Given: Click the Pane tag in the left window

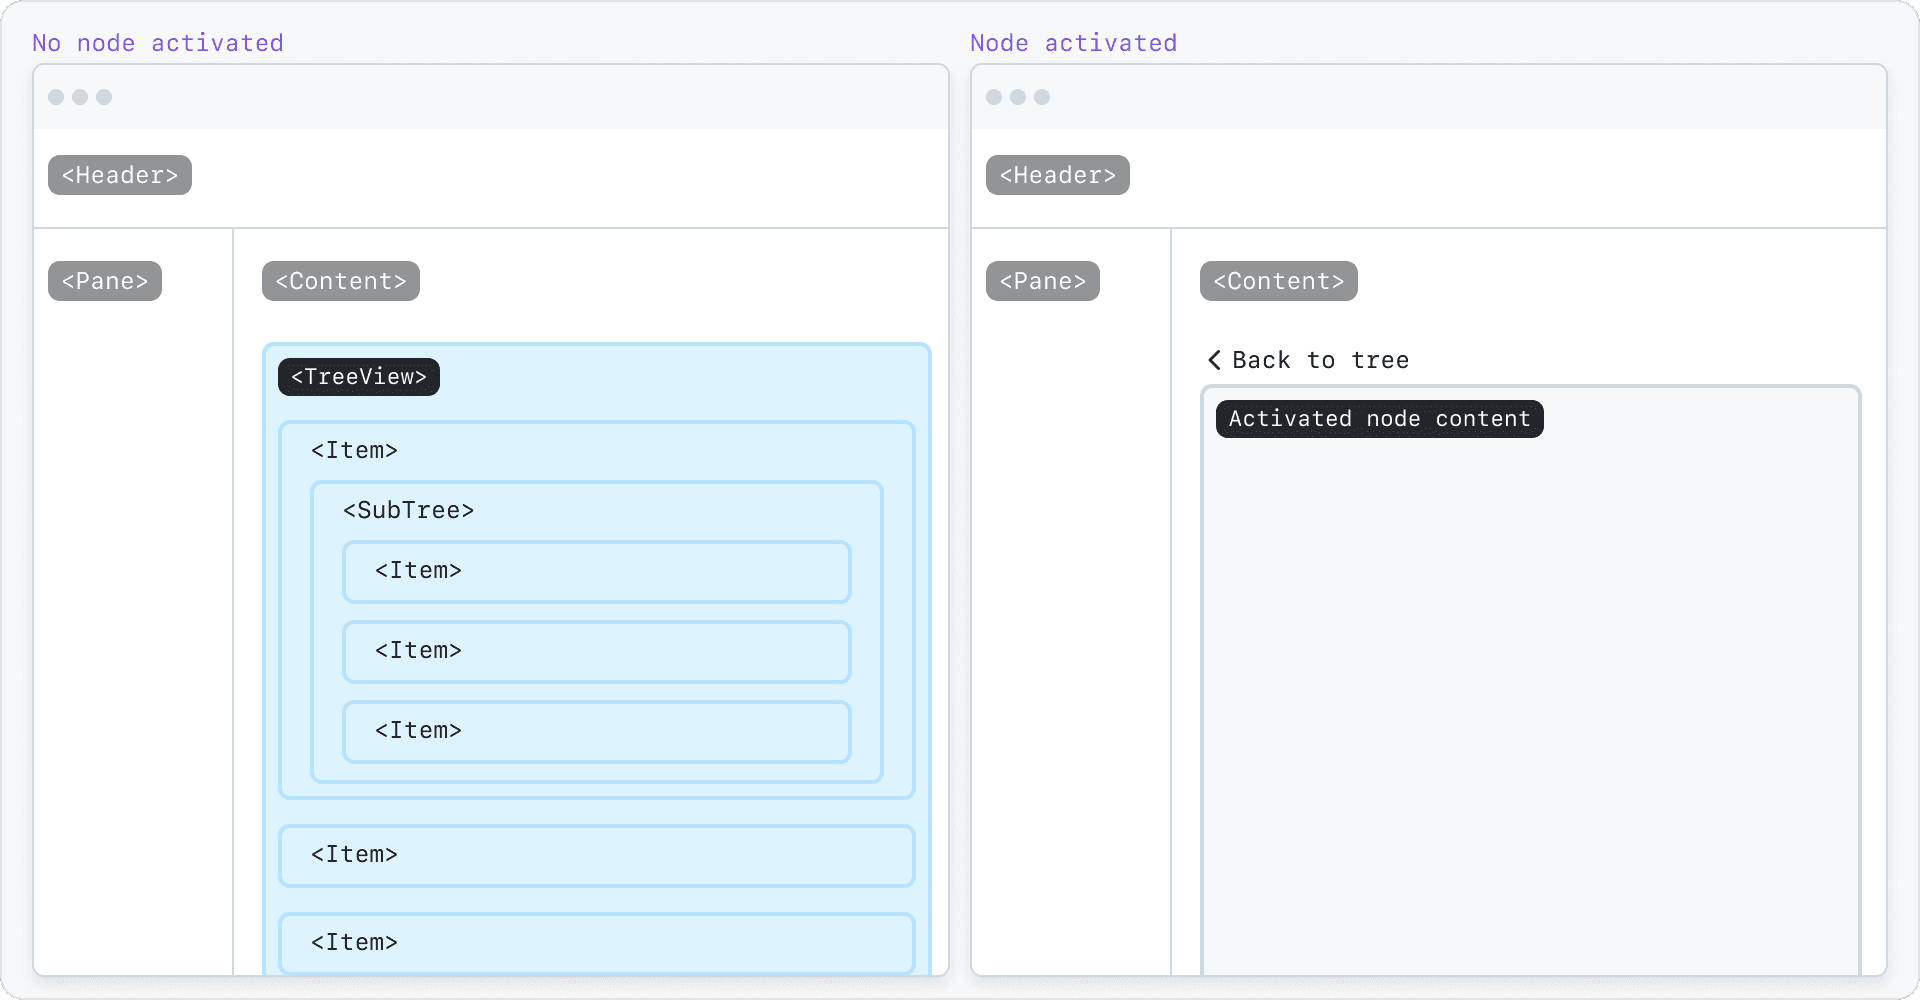Looking at the screenshot, I should tap(105, 281).
